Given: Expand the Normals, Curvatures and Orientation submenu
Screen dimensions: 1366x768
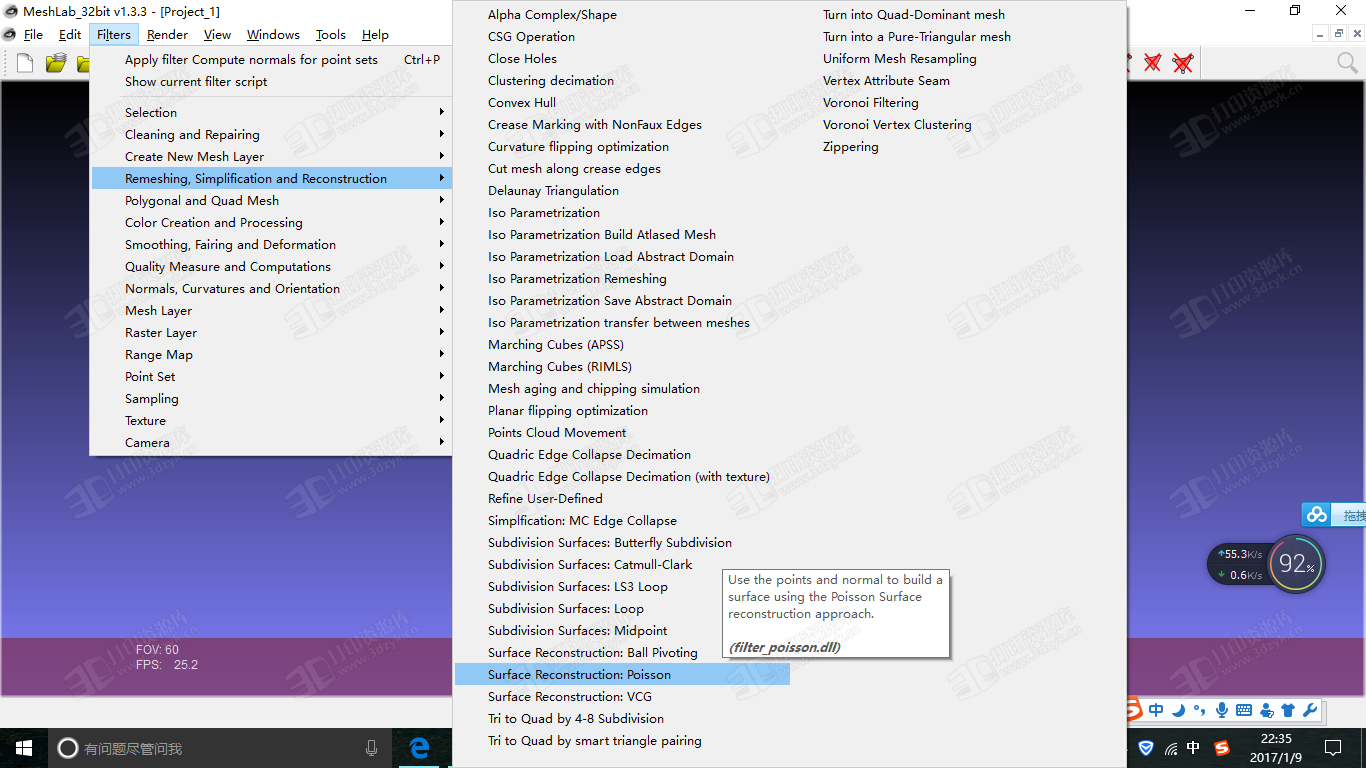Looking at the screenshot, I should 271,288.
